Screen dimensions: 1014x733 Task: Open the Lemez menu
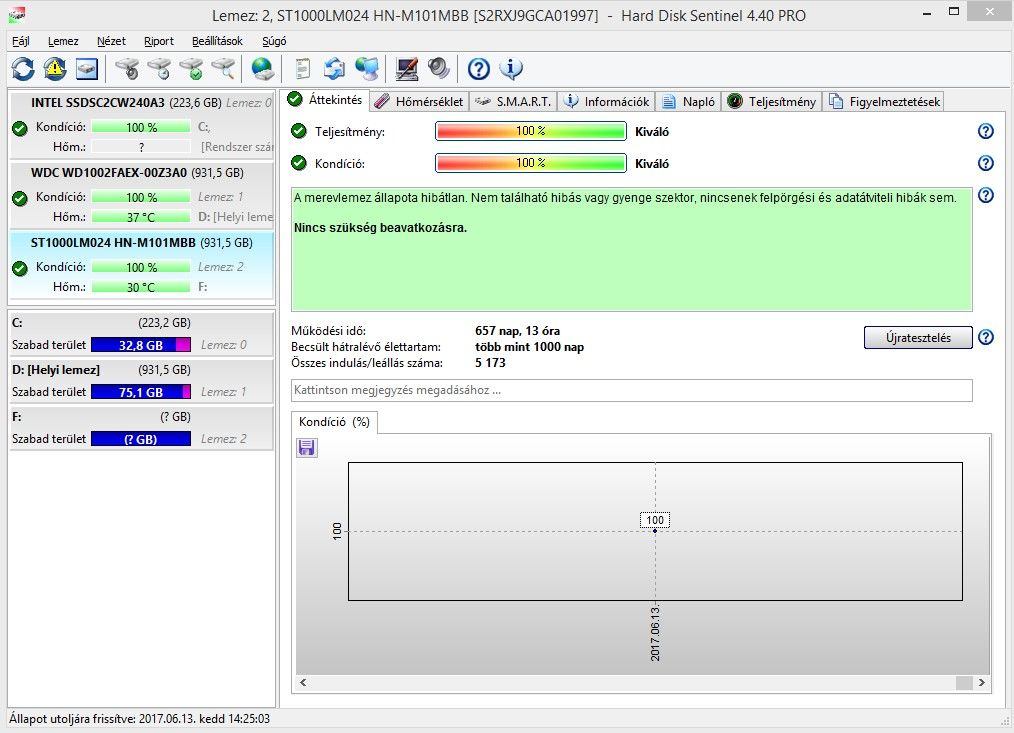[x=63, y=41]
